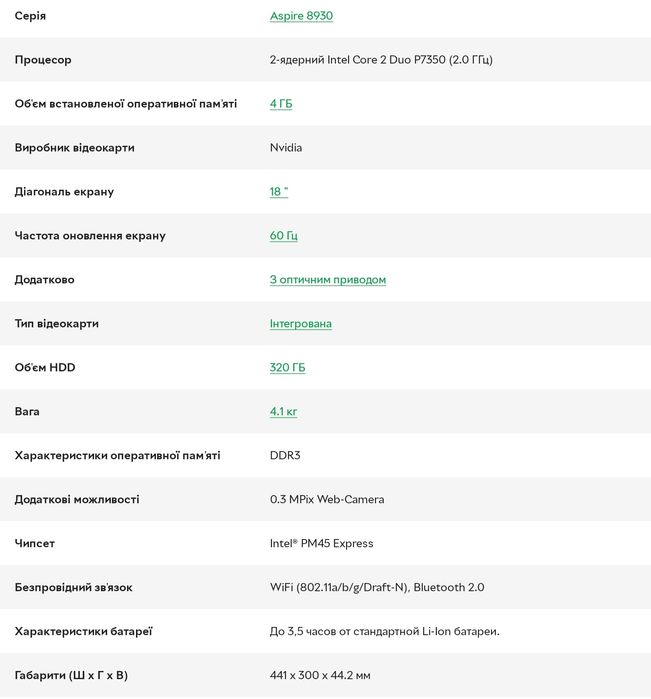Click the 4.1 кг weight link
This screenshot has height=699, width=651.
tap(283, 411)
